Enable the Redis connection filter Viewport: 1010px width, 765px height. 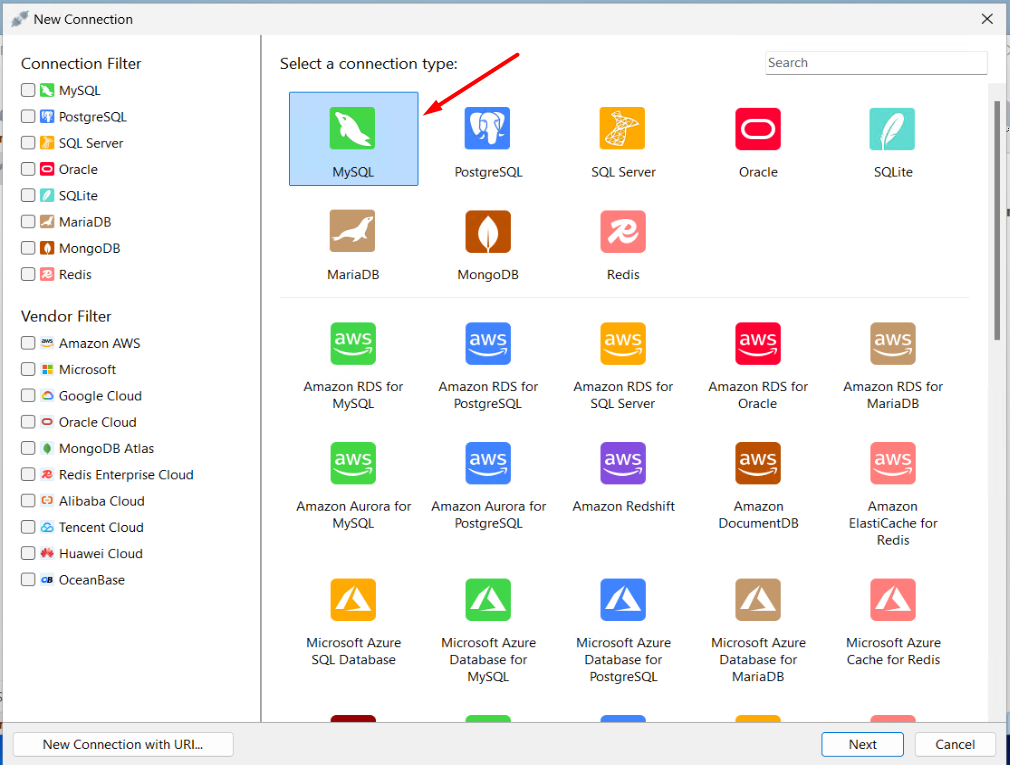point(28,274)
